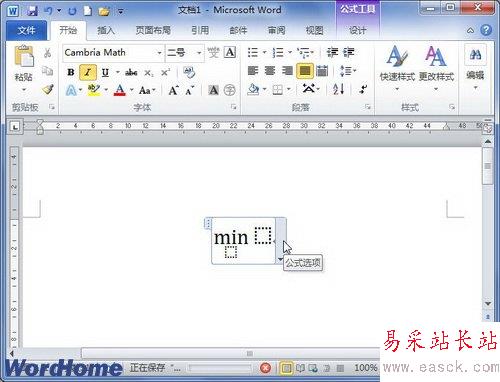Click the numbered list icon

click(x=278, y=52)
